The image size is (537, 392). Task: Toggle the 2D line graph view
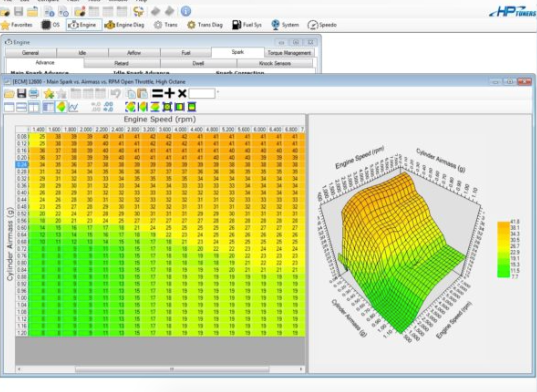click(x=73, y=107)
